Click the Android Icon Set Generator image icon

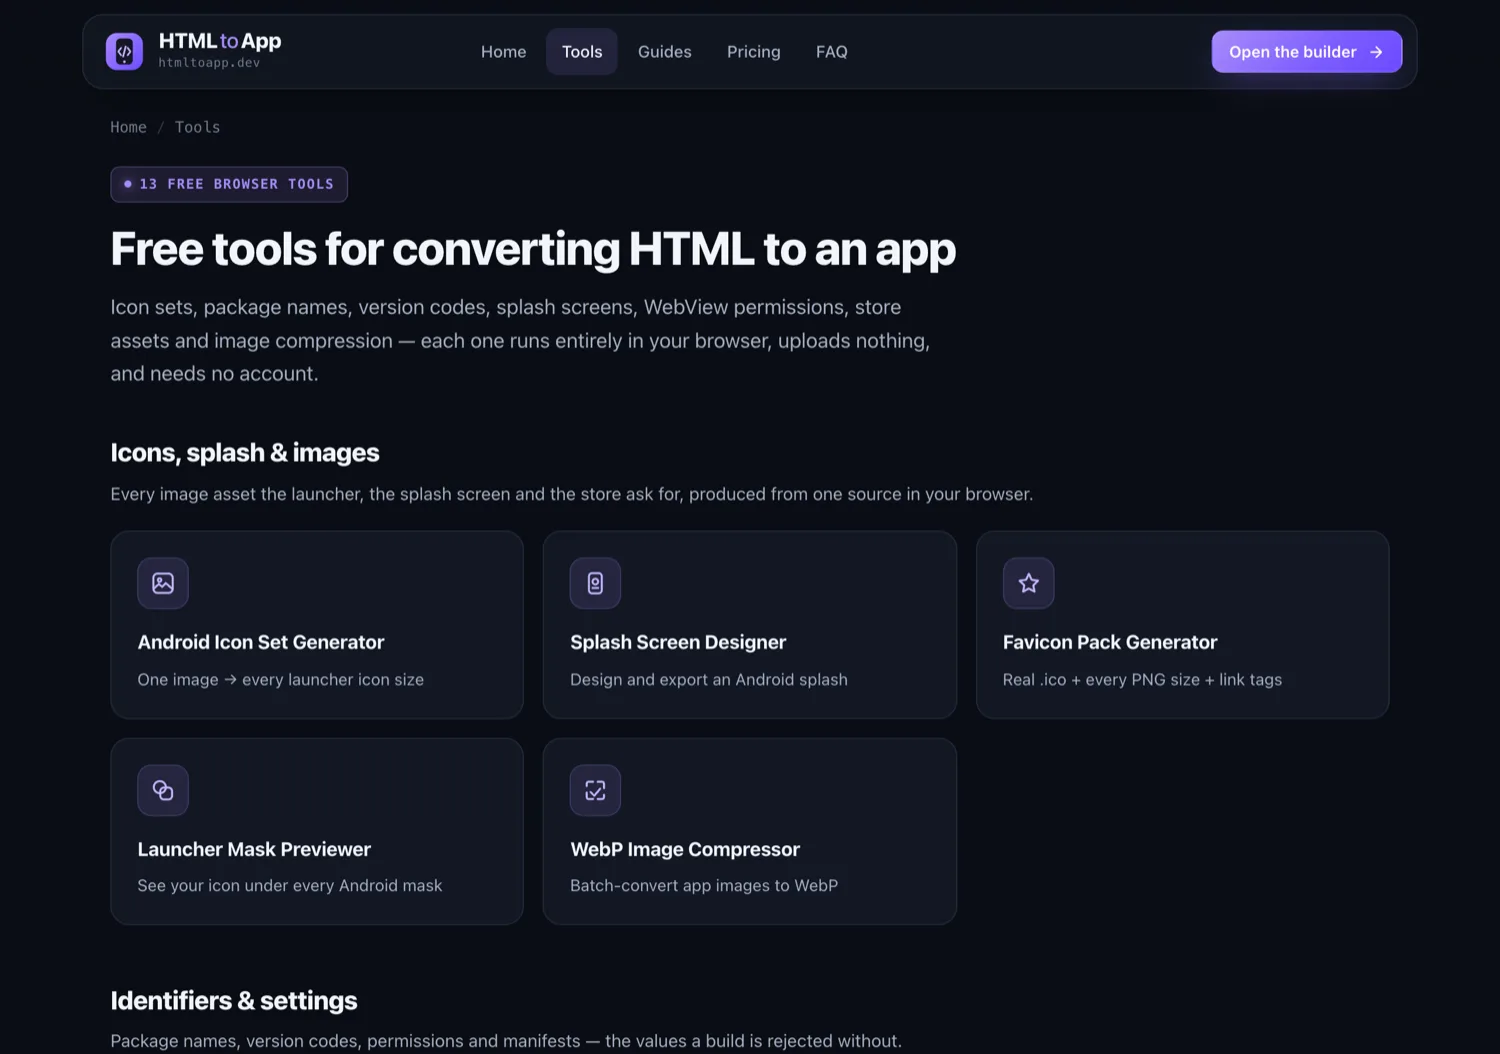point(163,583)
